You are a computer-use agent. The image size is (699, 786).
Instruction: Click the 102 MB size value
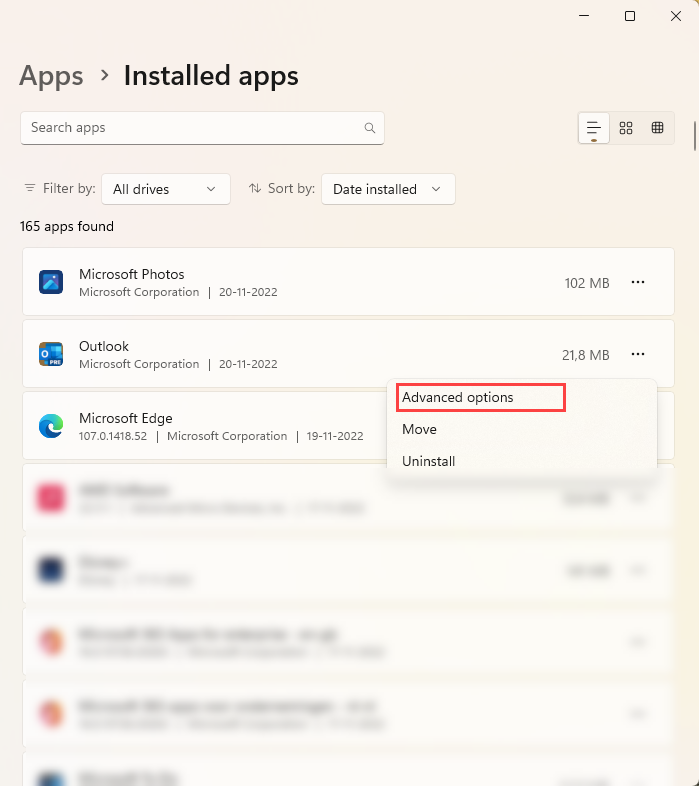click(587, 283)
